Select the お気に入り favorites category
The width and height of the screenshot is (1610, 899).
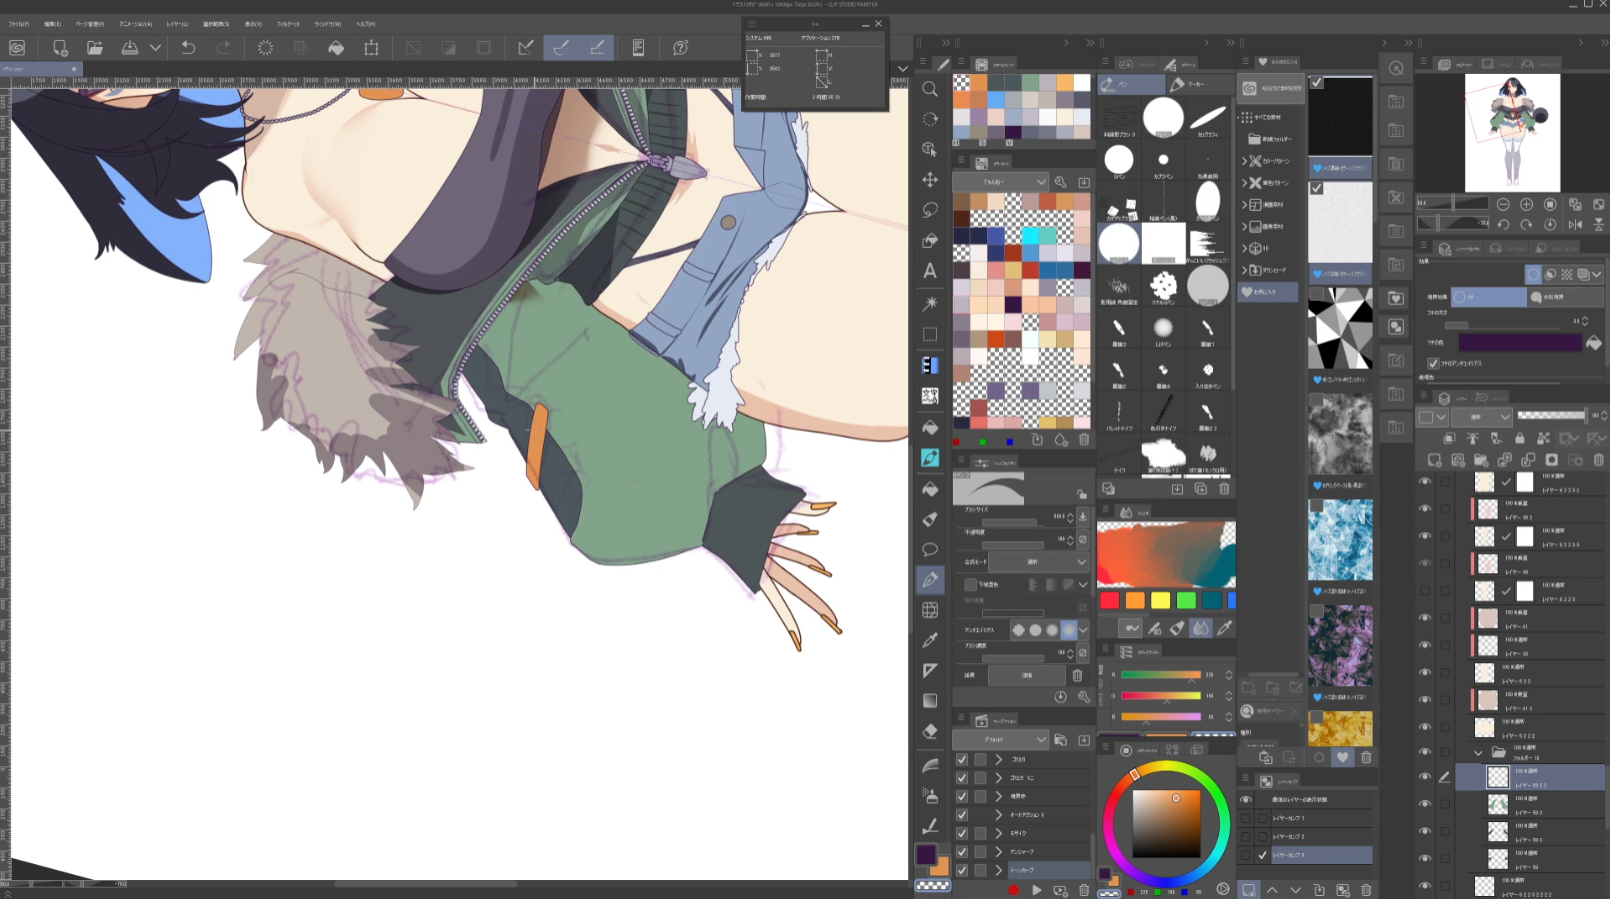pyautogui.click(x=1268, y=292)
